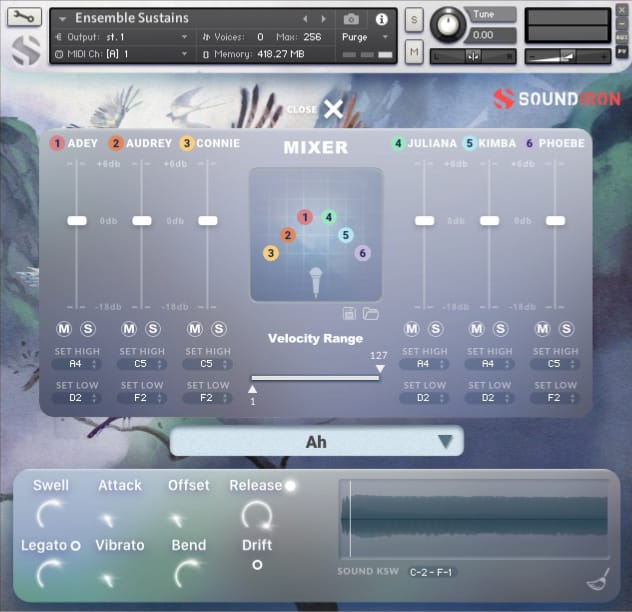Image resolution: width=632 pixels, height=612 pixels.
Task: Expand the Ensemble Sustains instrument menu
Action: point(64,19)
